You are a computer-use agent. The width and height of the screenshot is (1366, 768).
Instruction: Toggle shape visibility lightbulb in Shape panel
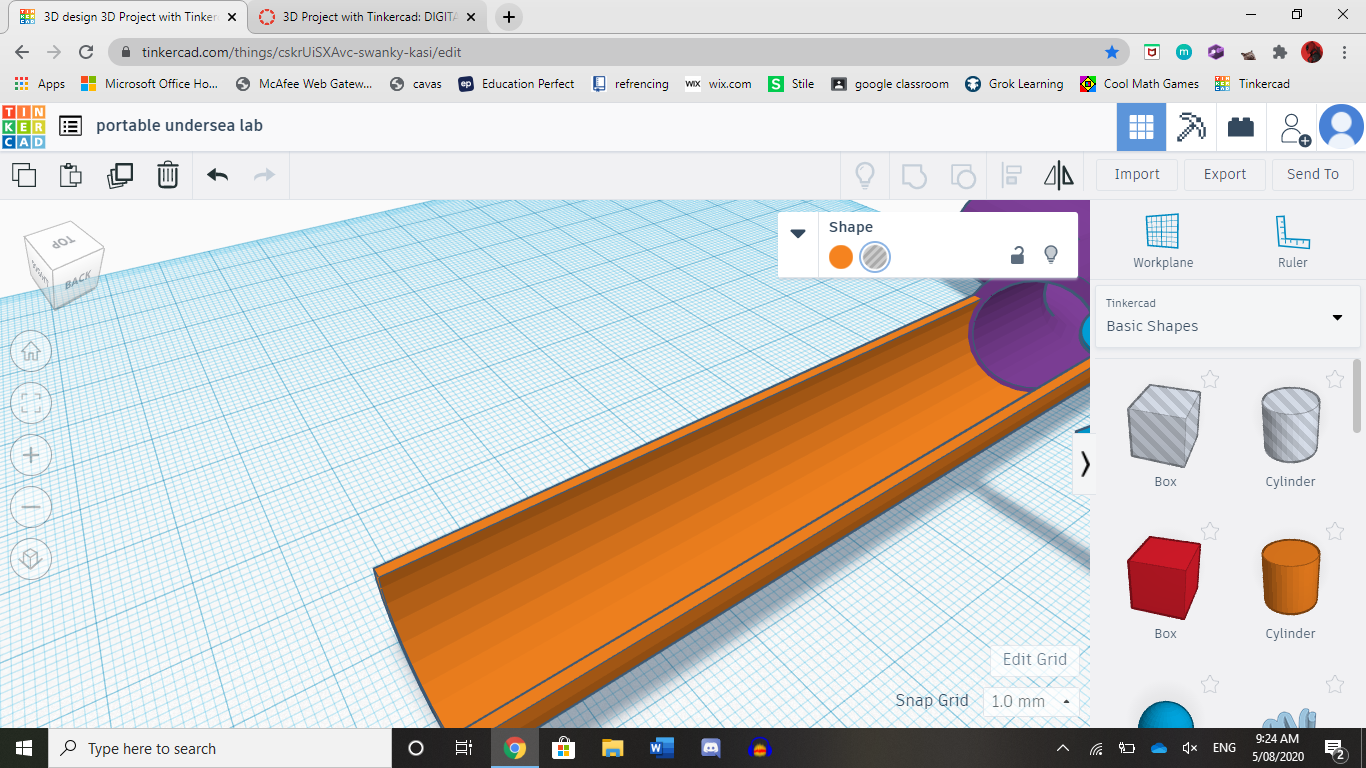coord(1051,255)
